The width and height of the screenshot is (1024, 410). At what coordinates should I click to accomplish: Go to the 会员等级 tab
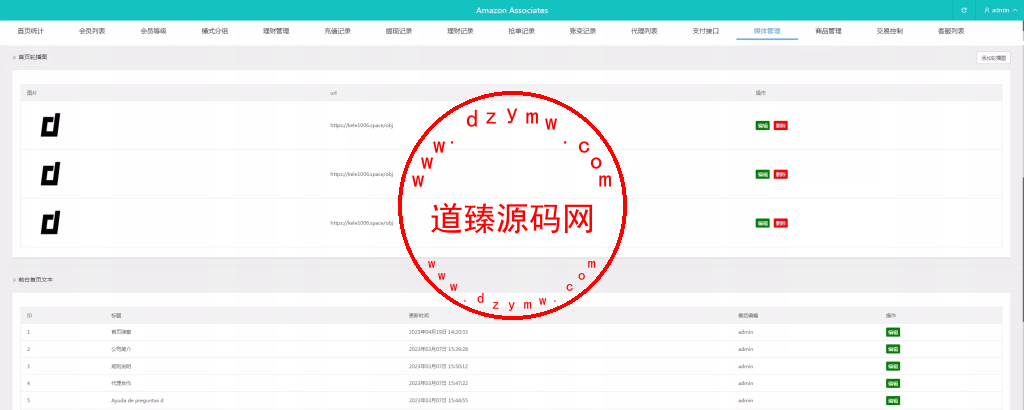(153, 31)
